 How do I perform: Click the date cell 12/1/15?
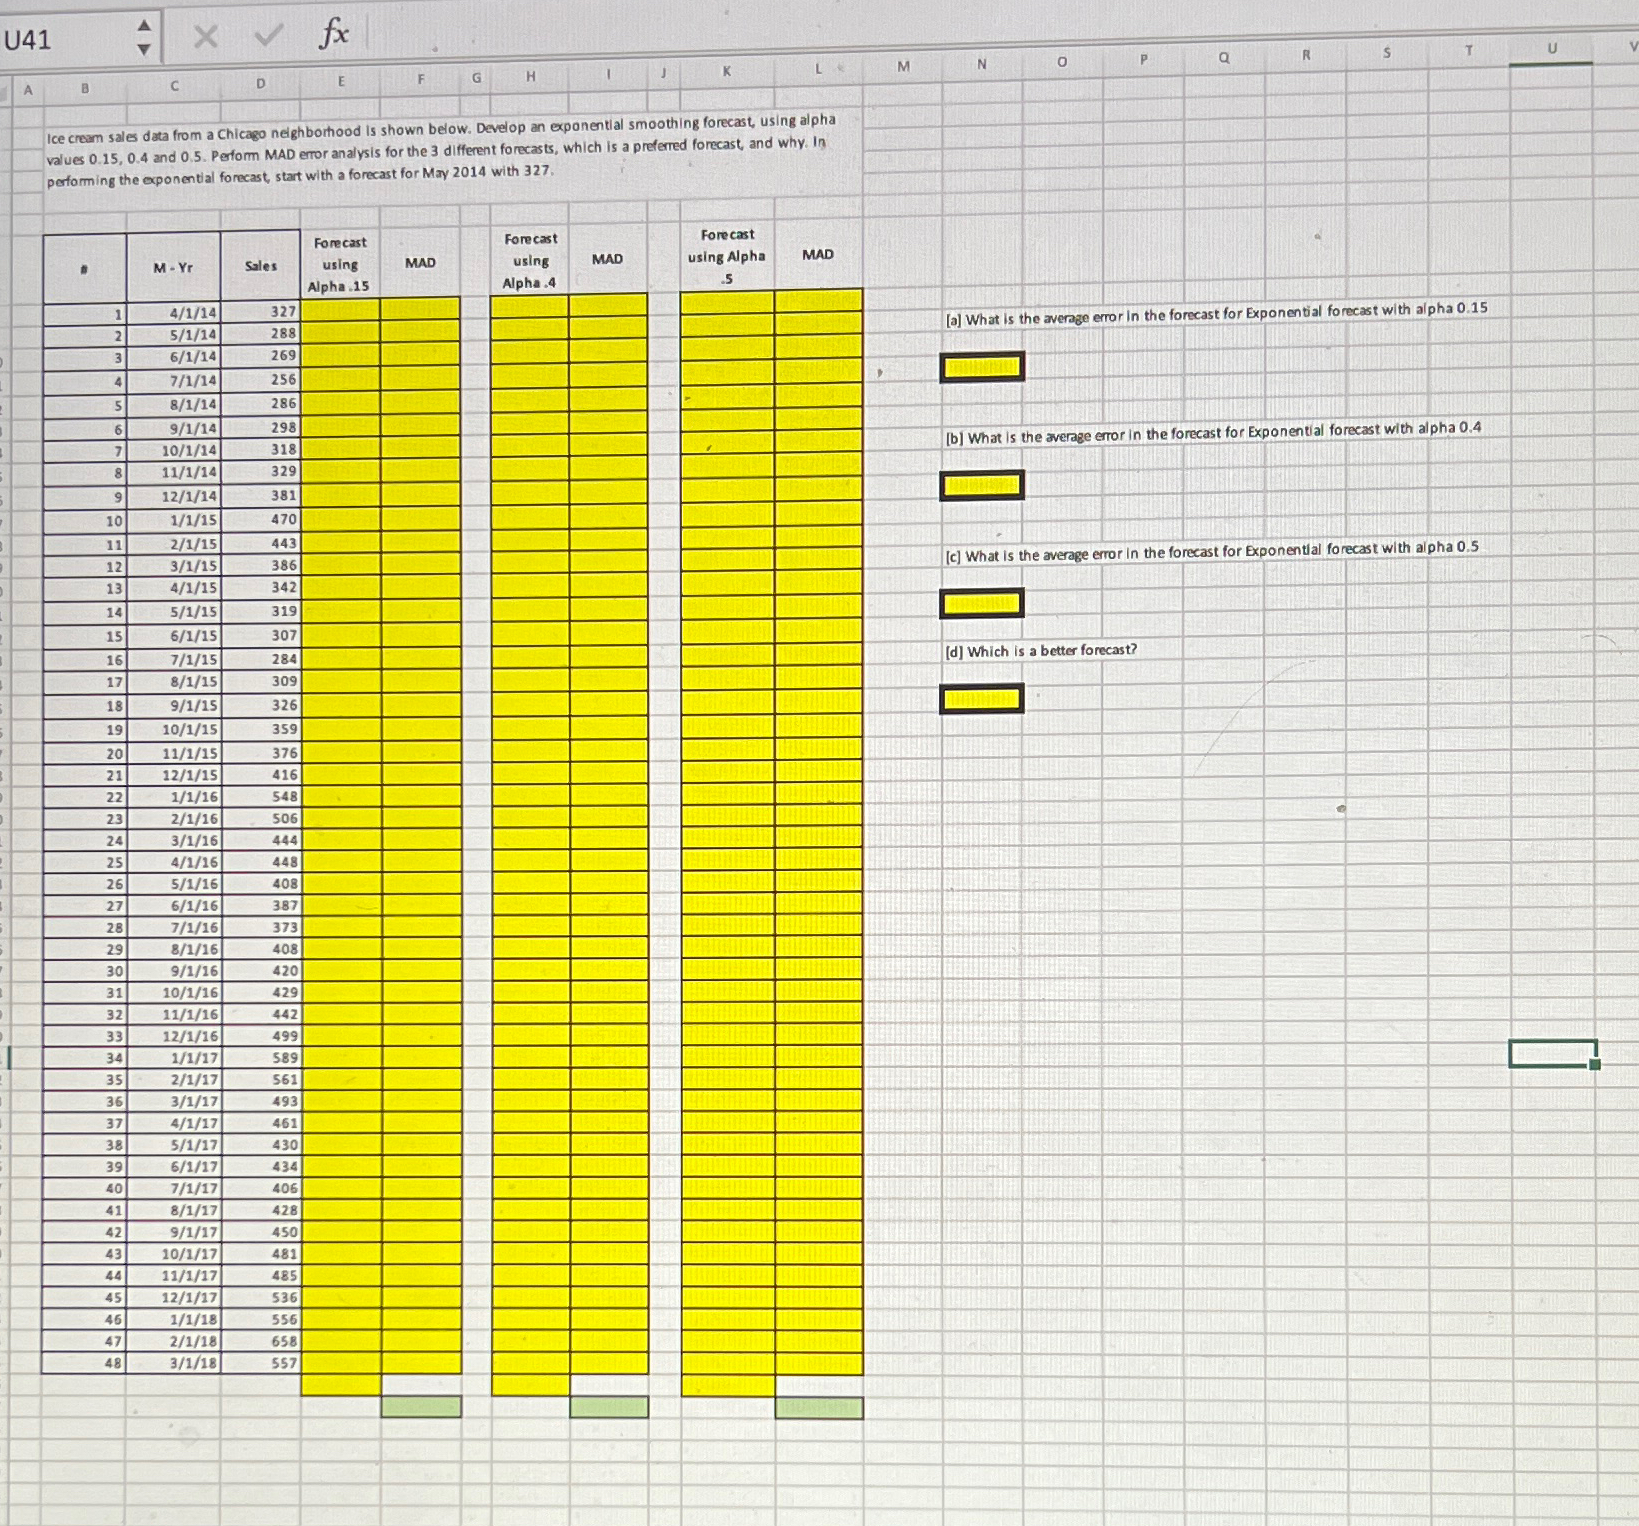point(173,775)
